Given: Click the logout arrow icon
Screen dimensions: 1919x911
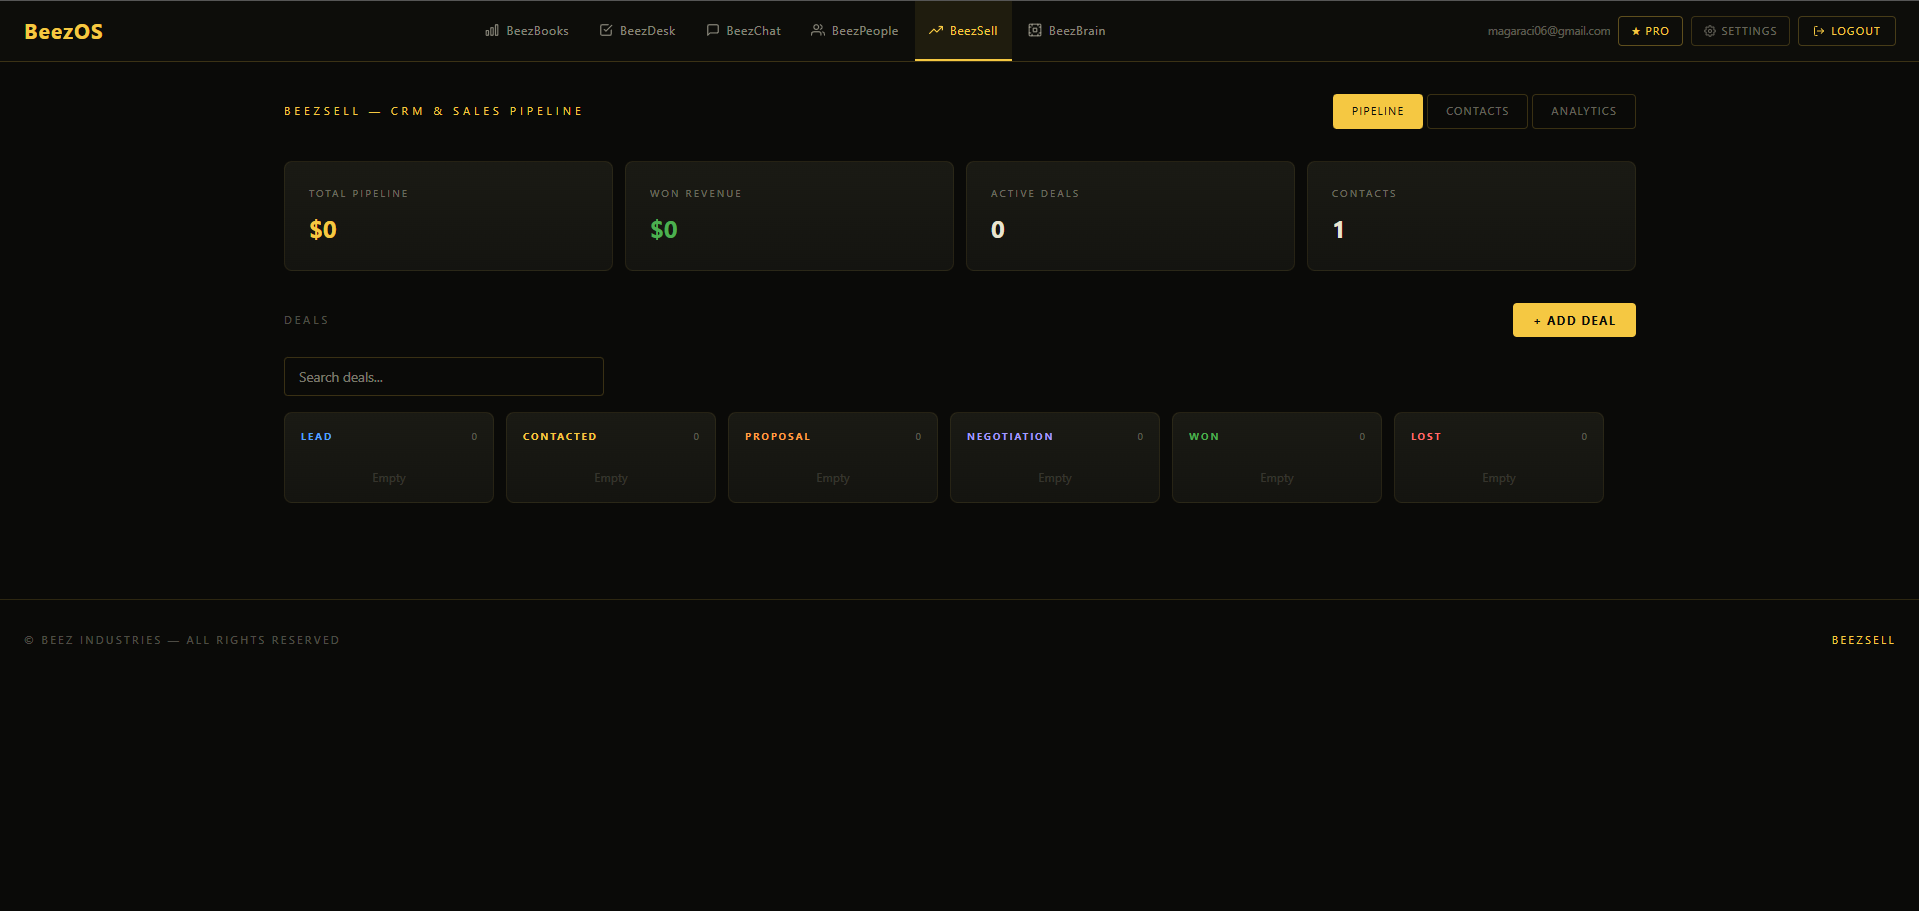Looking at the screenshot, I should click(x=1819, y=31).
